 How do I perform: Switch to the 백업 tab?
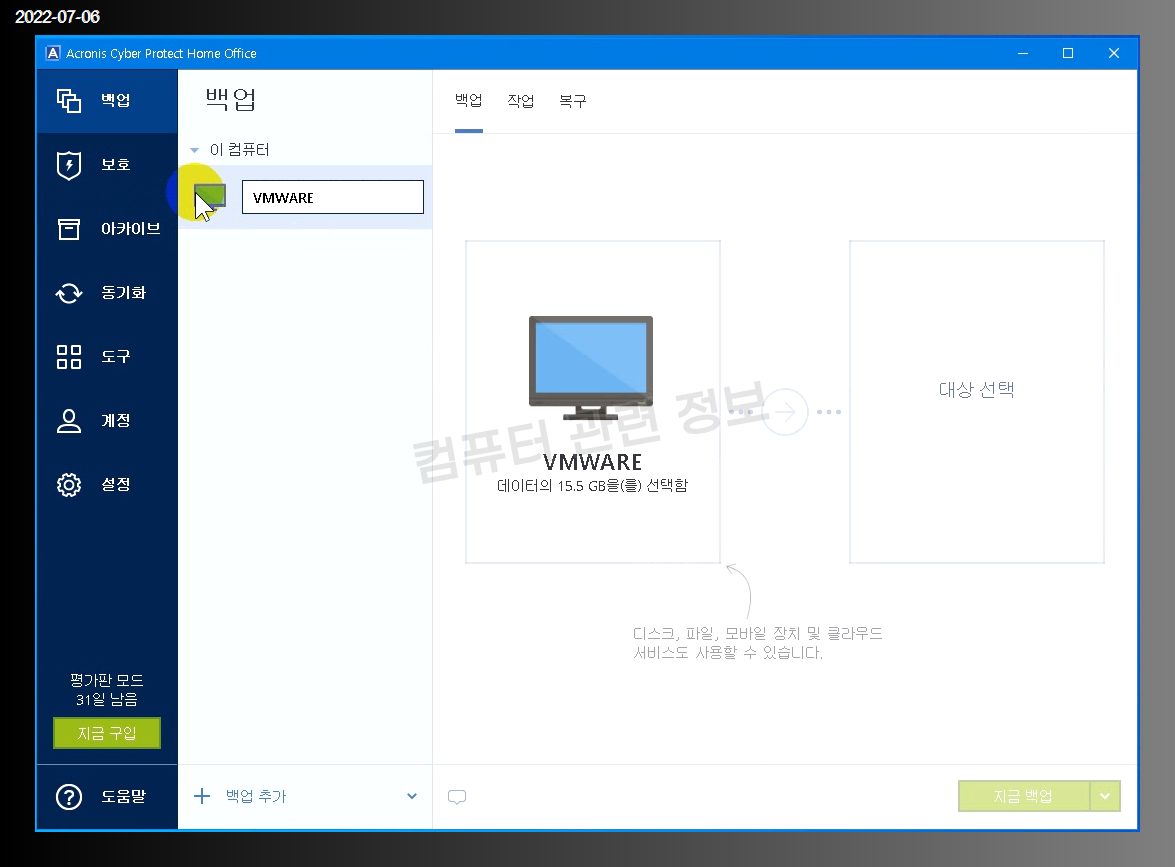point(468,100)
